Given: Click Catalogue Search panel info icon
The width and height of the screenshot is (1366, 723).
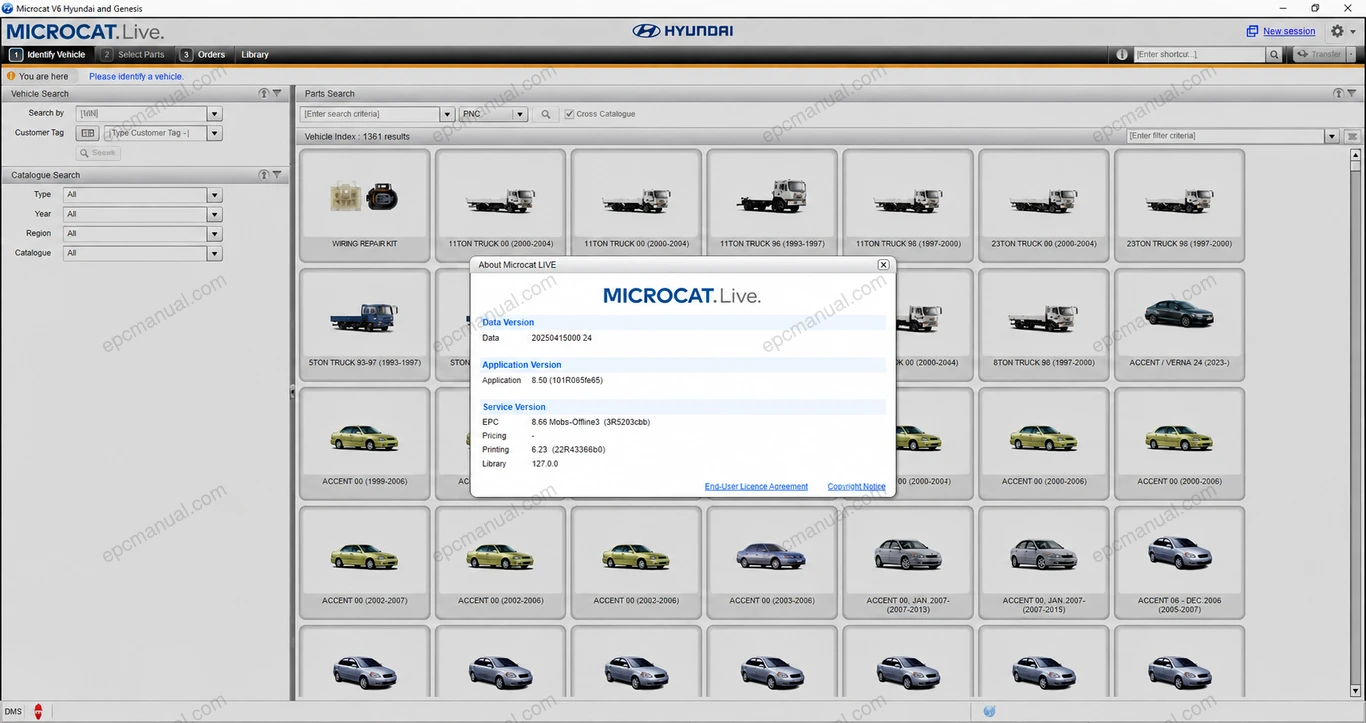Looking at the screenshot, I should (x=264, y=175).
